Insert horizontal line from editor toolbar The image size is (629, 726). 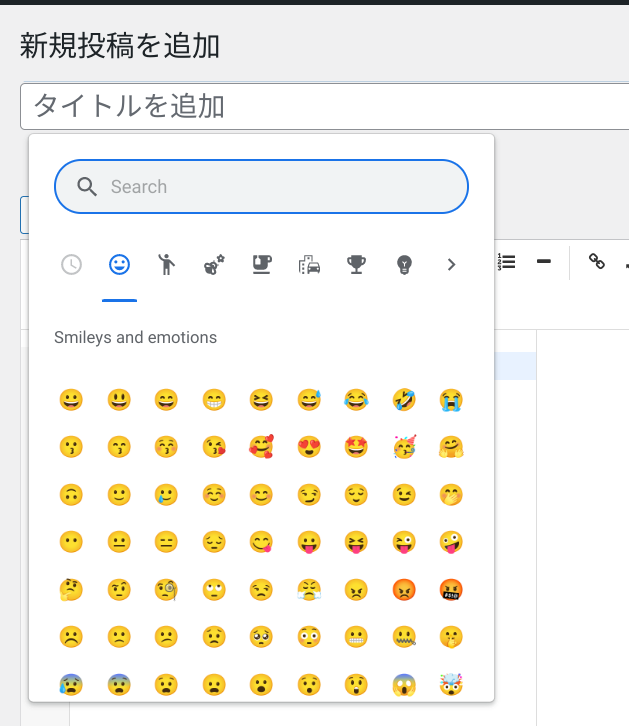pos(544,262)
